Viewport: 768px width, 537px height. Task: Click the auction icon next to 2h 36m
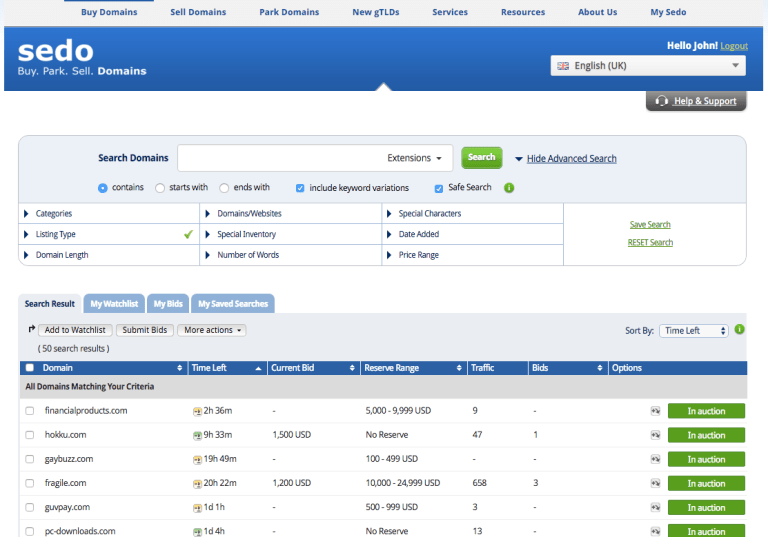[x=197, y=412]
